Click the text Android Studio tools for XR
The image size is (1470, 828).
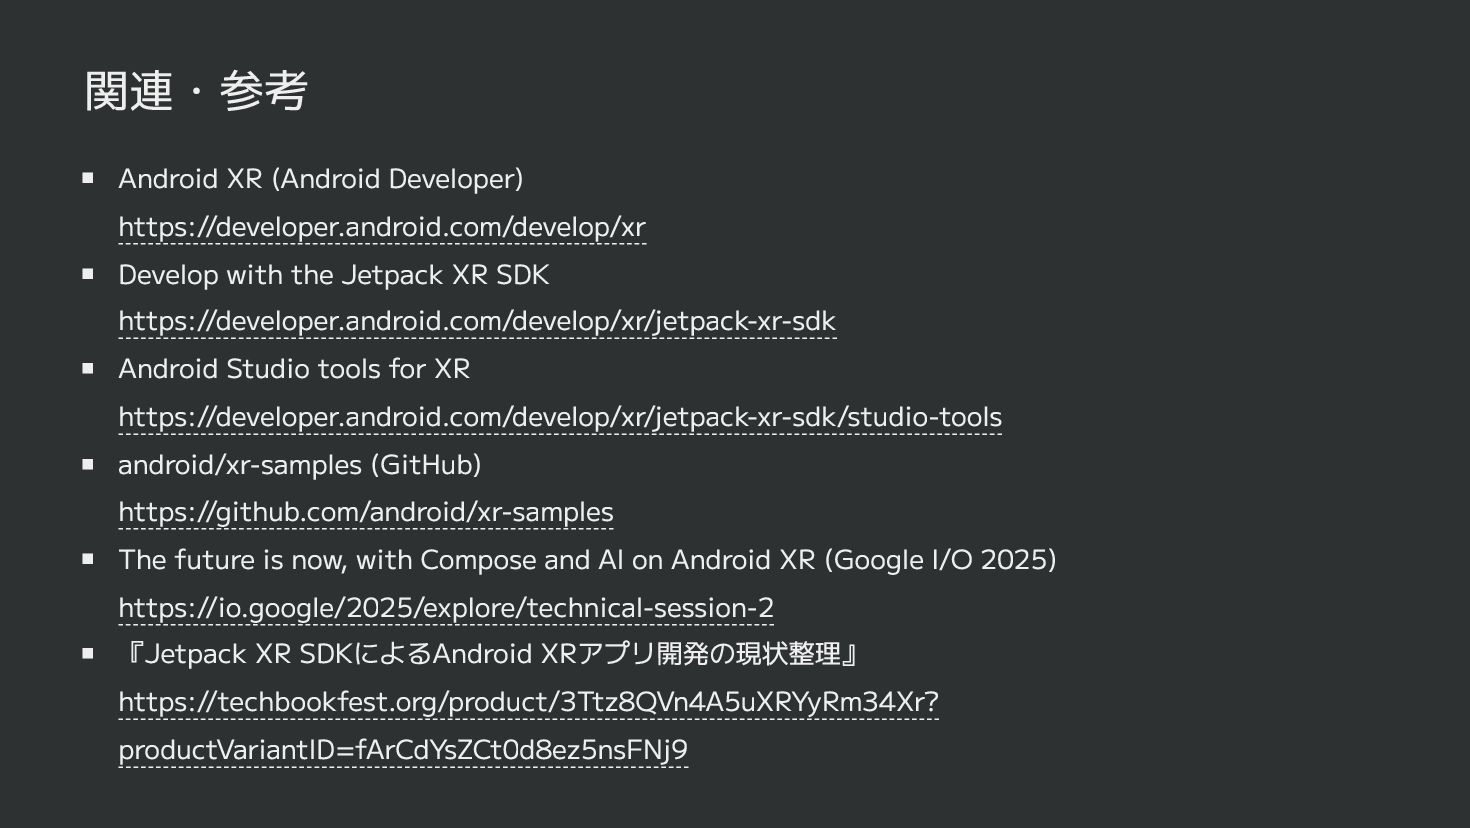[x=294, y=369]
